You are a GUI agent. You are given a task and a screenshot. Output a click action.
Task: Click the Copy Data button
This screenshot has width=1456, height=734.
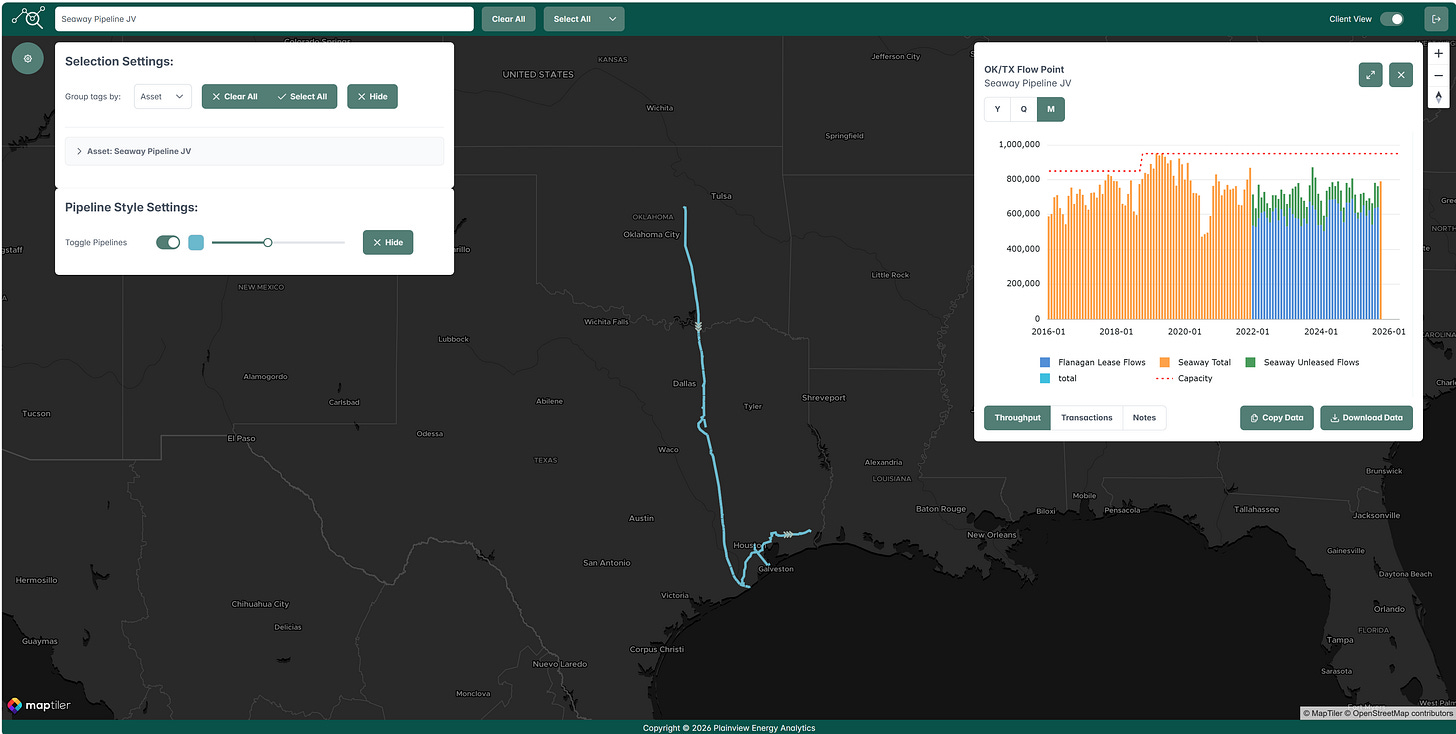1277,418
